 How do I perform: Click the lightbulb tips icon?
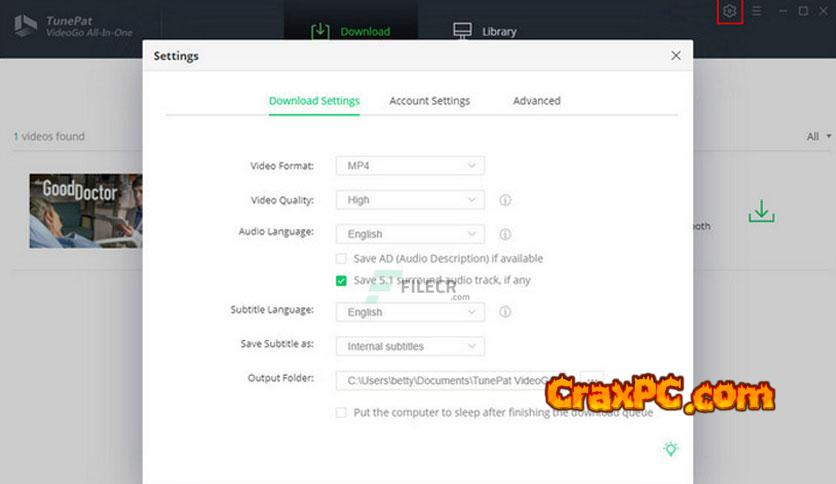click(671, 449)
